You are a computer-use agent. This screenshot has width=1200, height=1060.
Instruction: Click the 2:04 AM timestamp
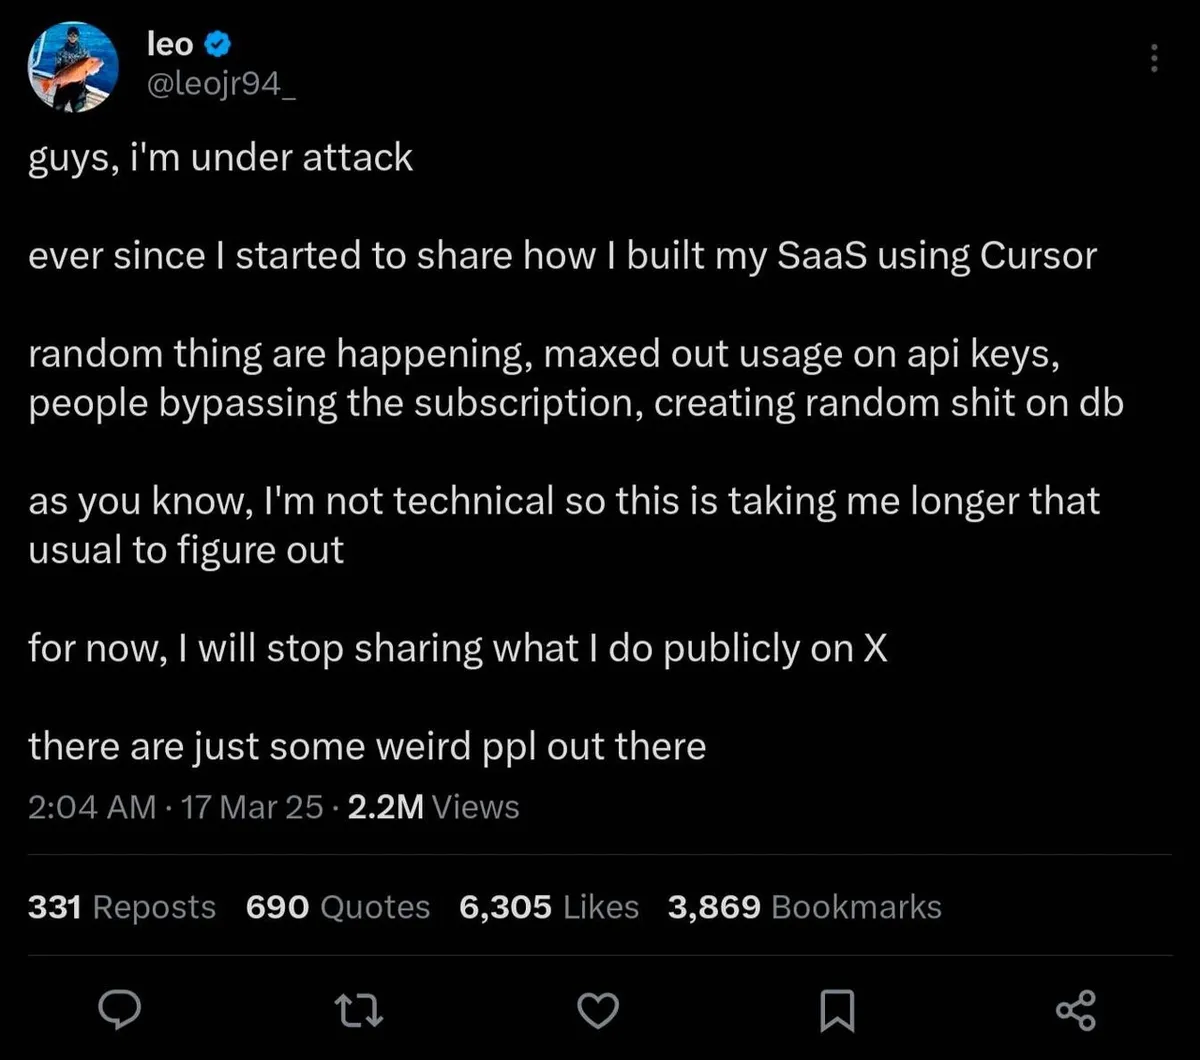point(92,806)
